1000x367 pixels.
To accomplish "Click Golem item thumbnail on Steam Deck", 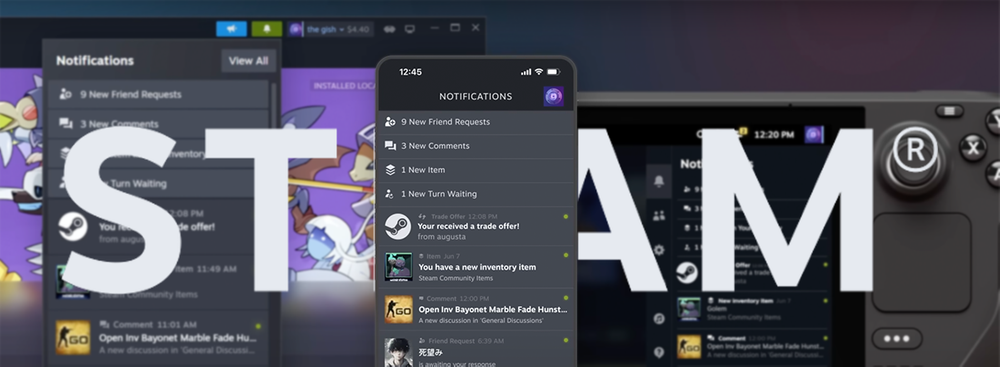I will coord(689,309).
